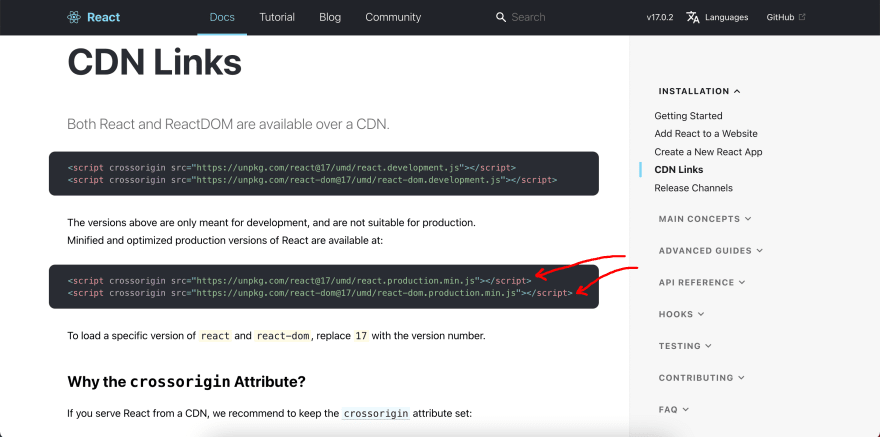The width and height of the screenshot is (880, 437).
Task: Open the Community tab
Action: click(x=393, y=17)
